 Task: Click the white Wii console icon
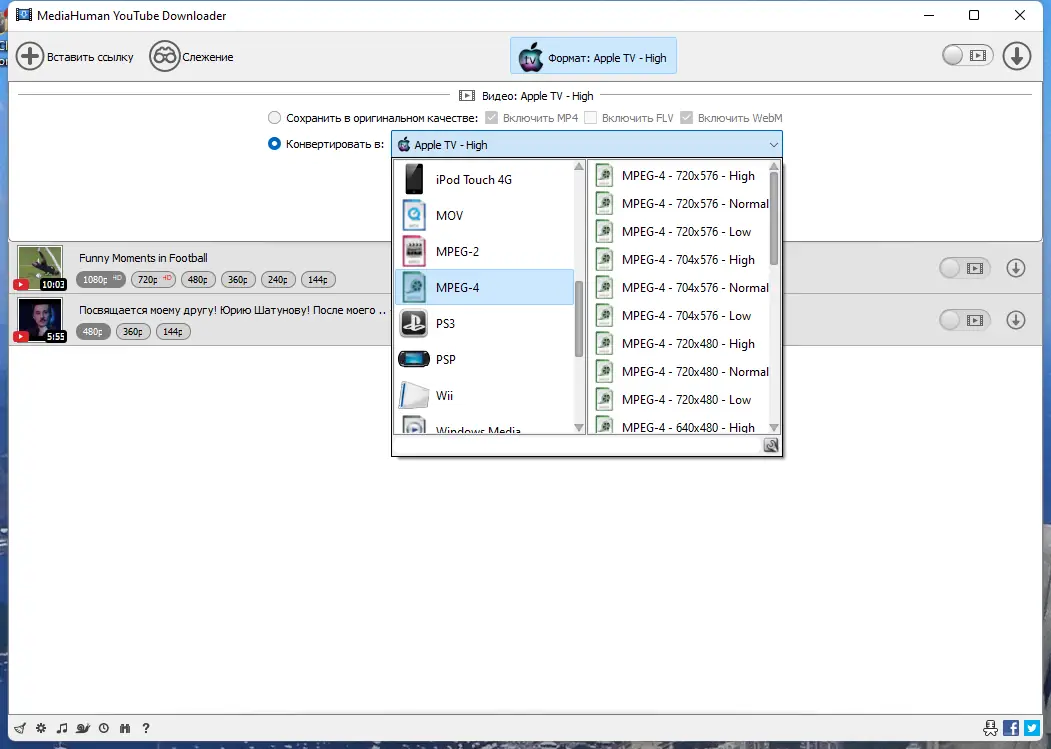(414, 396)
